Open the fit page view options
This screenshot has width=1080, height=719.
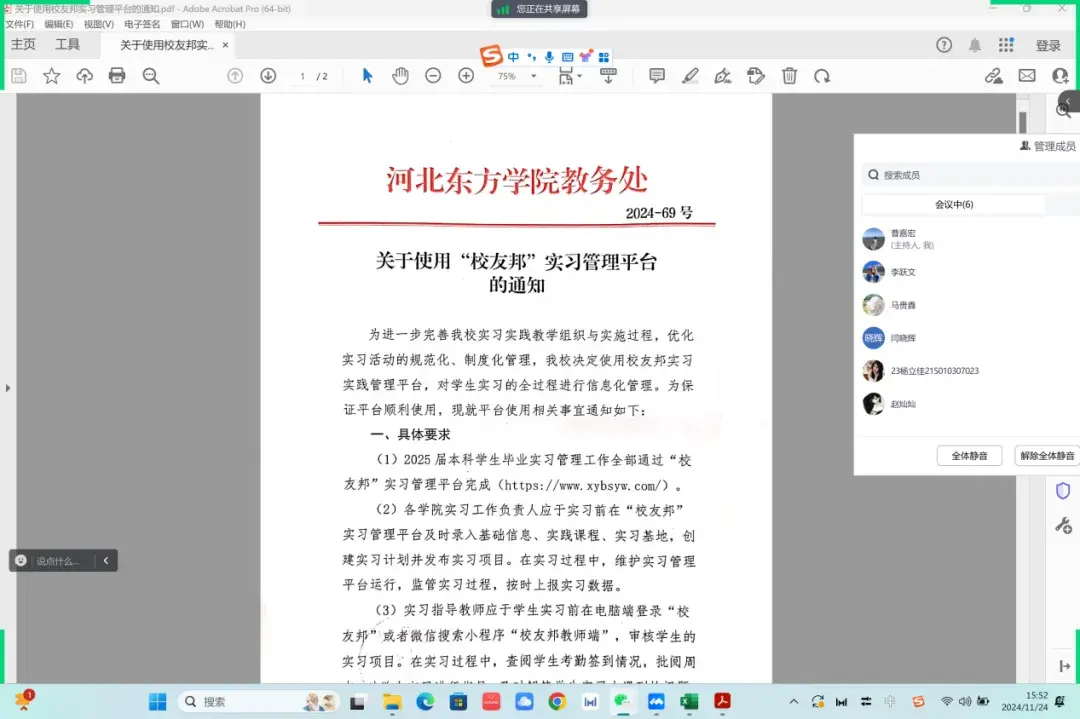point(570,76)
